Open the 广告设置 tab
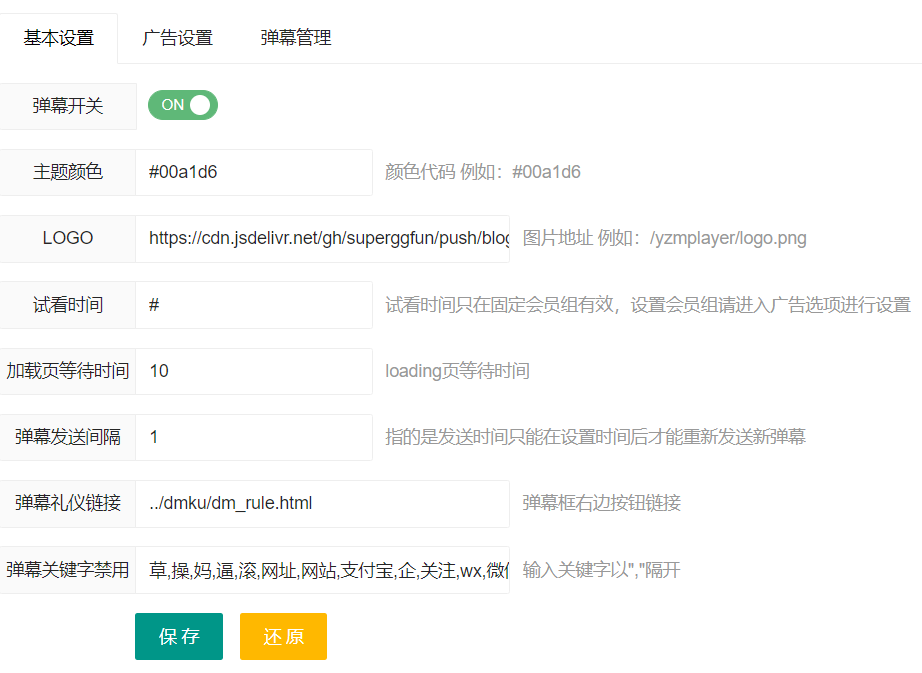The width and height of the screenshot is (922, 673). [177, 38]
